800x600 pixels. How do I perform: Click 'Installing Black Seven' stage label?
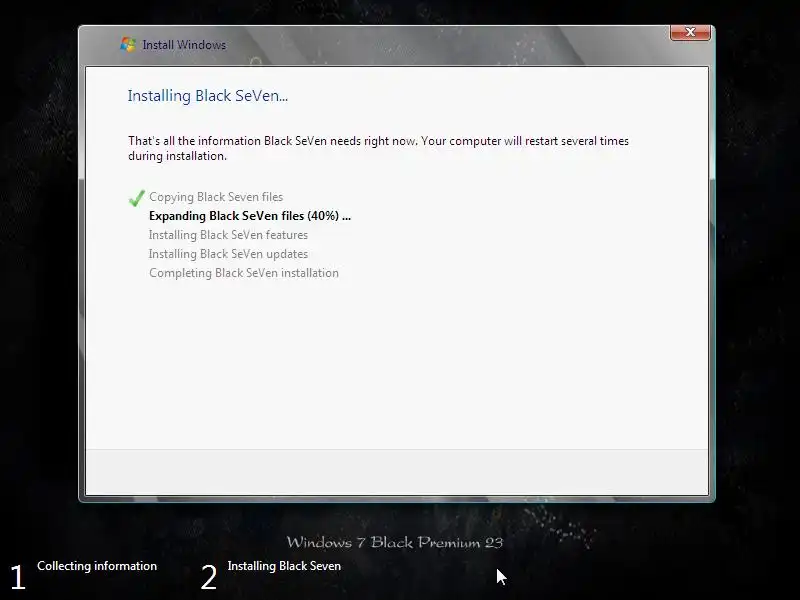click(284, 566)
